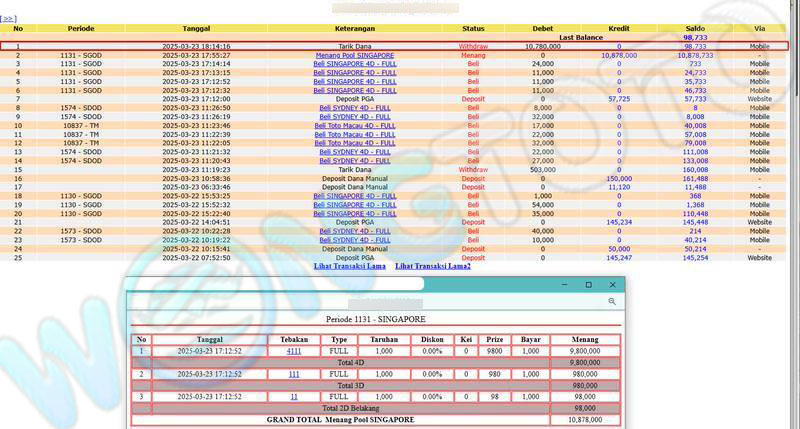
Task: Click the Debet column header
Action: [542, 29]
